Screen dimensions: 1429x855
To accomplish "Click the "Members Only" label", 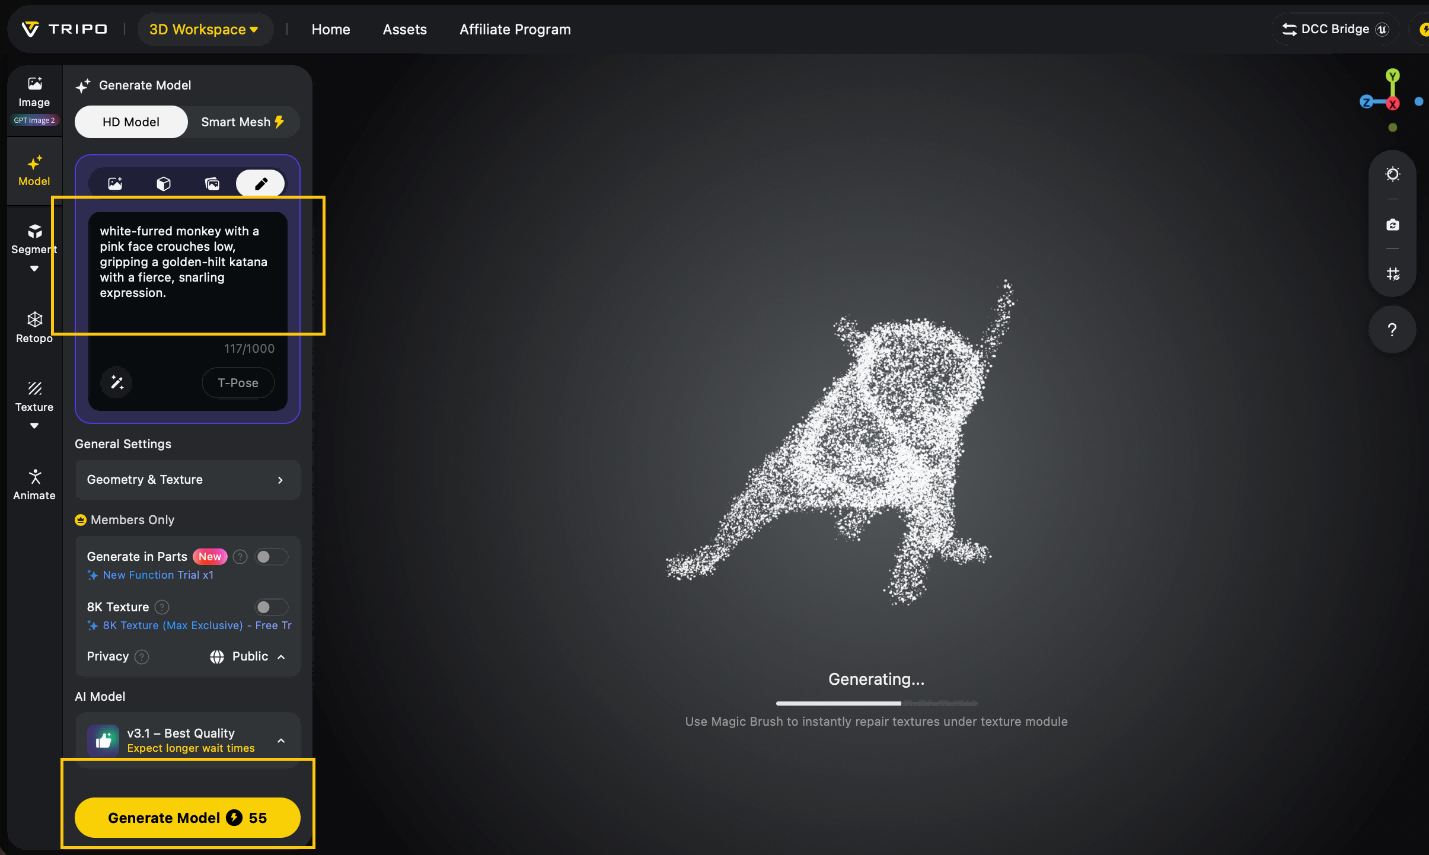I will tap(132, 520).
